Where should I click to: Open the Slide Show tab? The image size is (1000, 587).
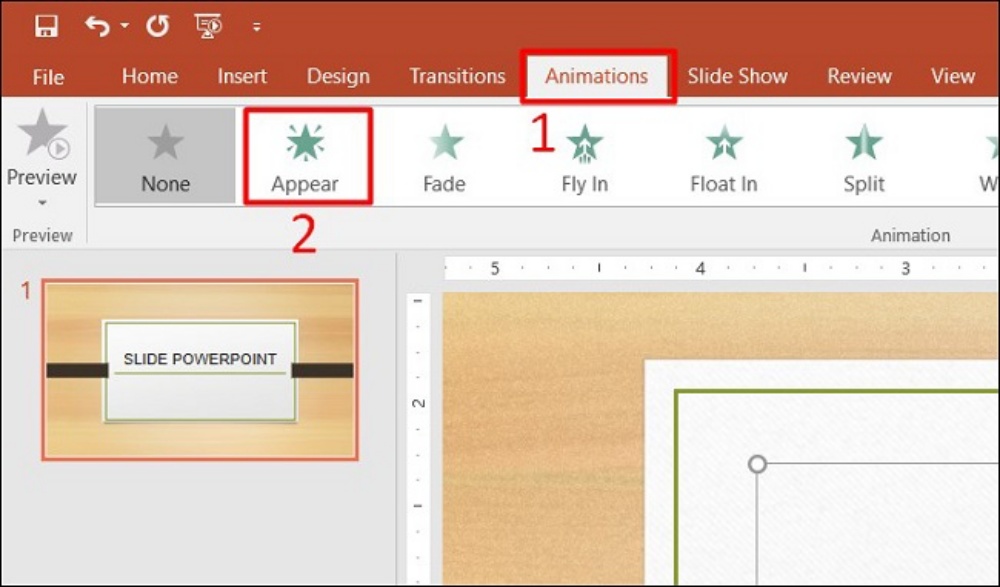[x=737, y=76]
